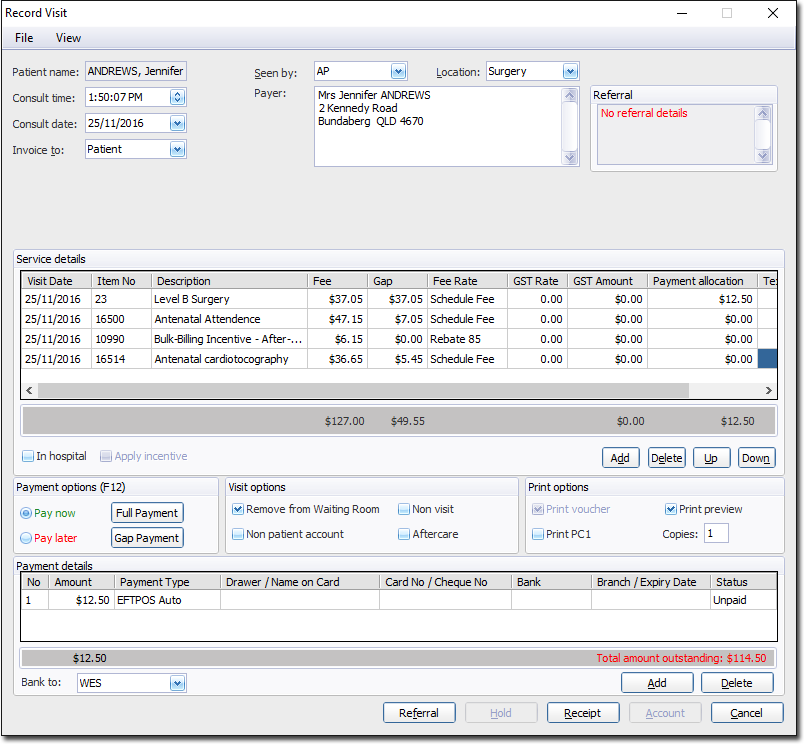This screenshot has height=744, width=804.
Task: Untick Remove from Waiting Room
Action: pos(238,509)
